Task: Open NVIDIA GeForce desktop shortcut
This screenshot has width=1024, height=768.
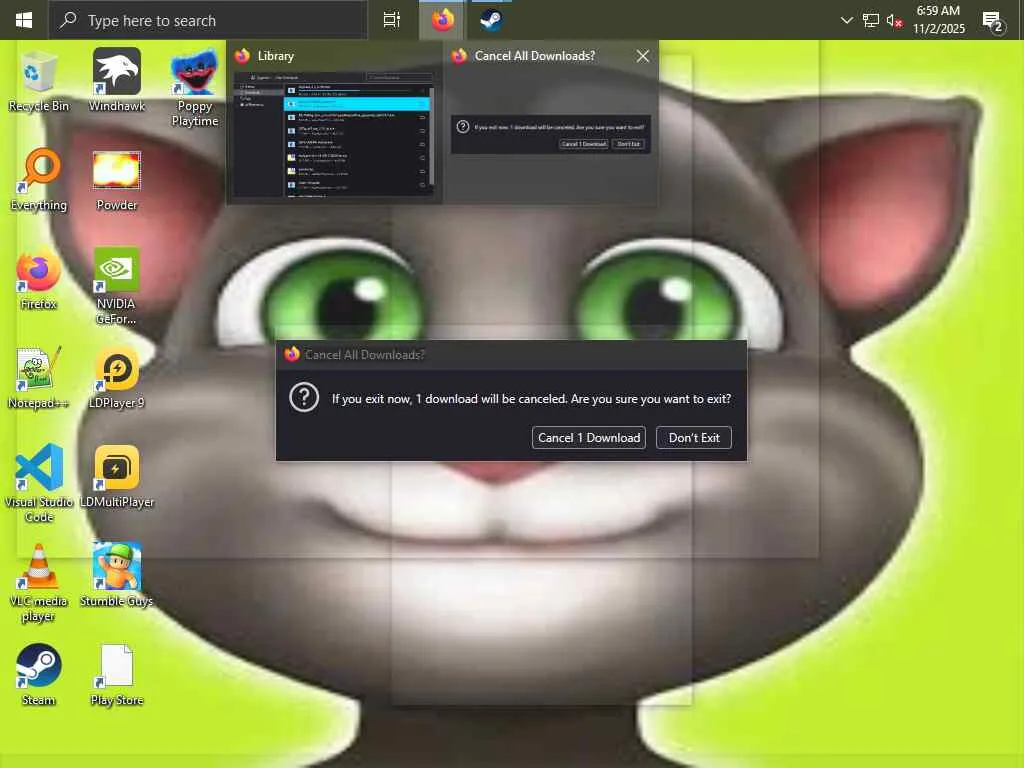Action: point(116,287)
